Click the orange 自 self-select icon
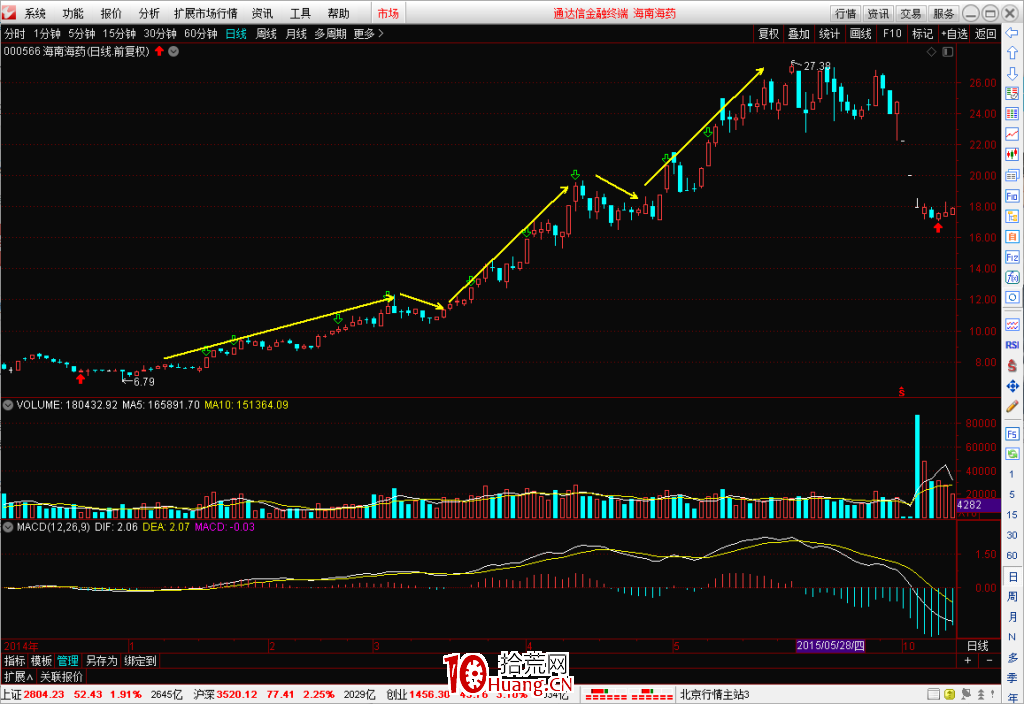The height and width of the screenshot is (704, 1024). [x=1012, y=236]
